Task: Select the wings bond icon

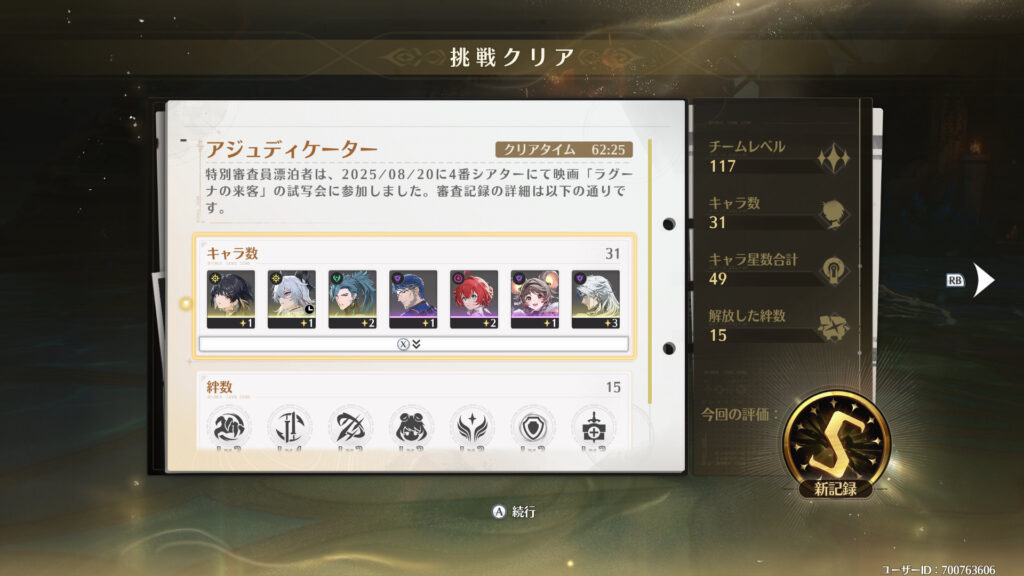Action: coord(472,428)
